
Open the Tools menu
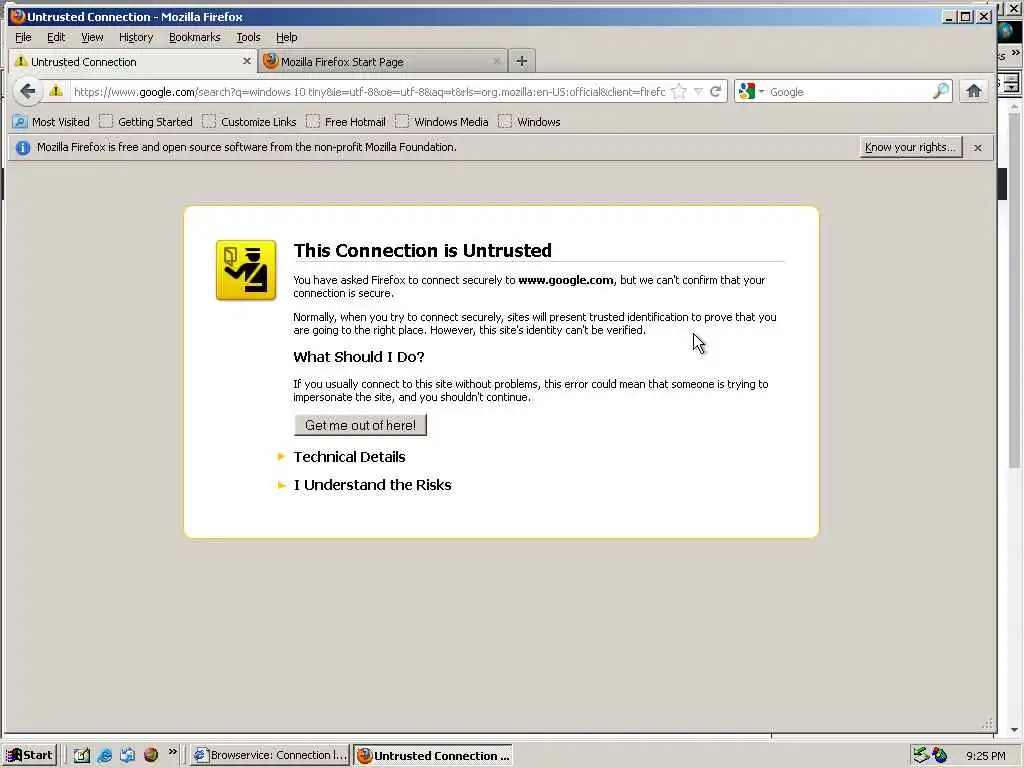pos(248,37)
